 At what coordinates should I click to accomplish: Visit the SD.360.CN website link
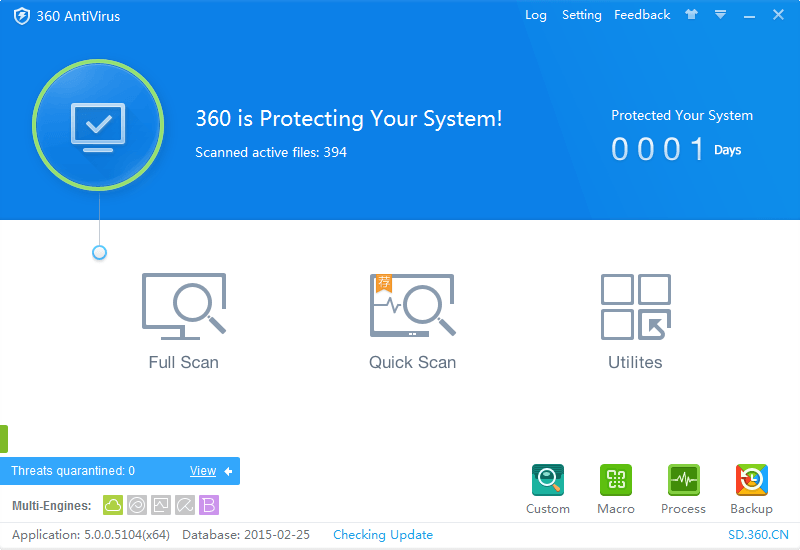pos(758,535)
